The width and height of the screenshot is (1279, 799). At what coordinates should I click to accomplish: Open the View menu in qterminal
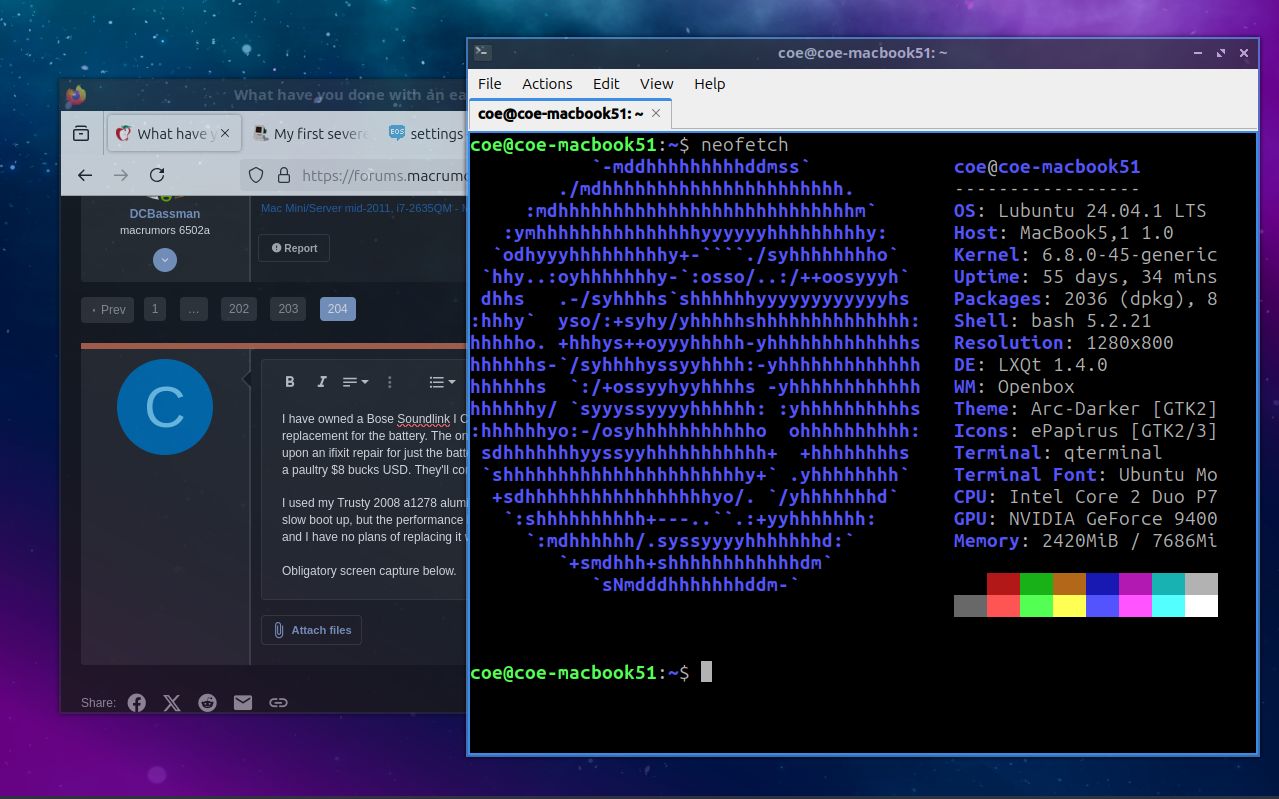pos(656,84)
